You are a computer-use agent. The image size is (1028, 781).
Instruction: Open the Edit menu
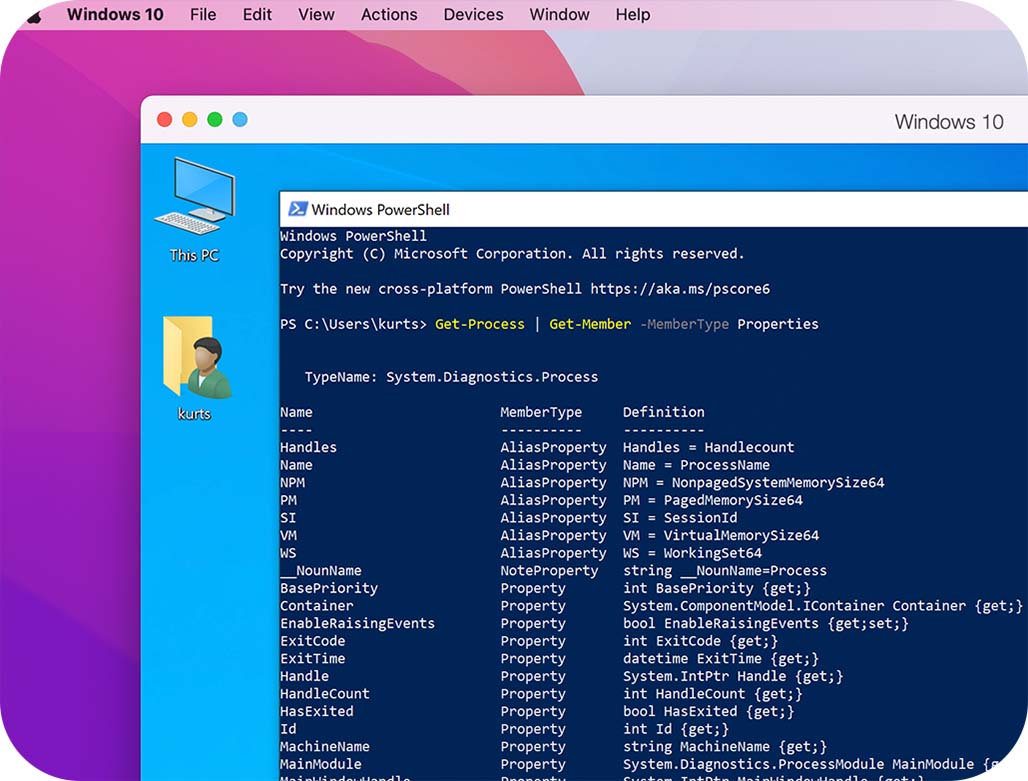257,14
